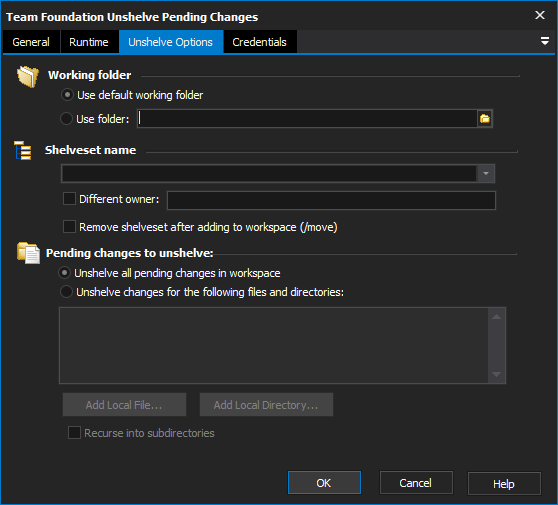
Task: Open the Runtime tab
Action: point(89,42)
